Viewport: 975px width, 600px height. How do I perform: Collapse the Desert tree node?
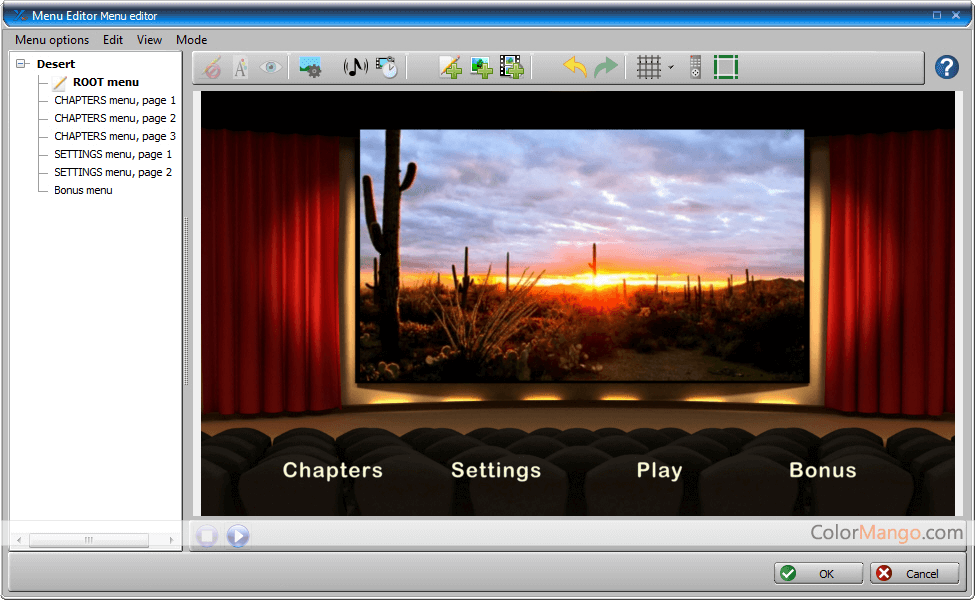(x=22, y=64)
